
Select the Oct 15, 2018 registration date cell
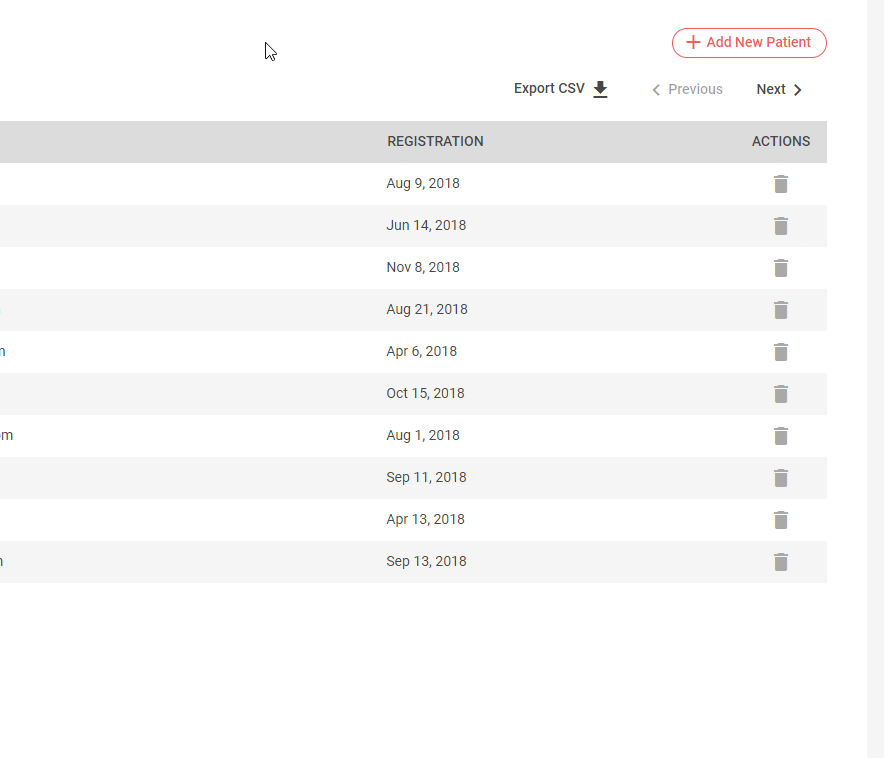pos(425,394)
